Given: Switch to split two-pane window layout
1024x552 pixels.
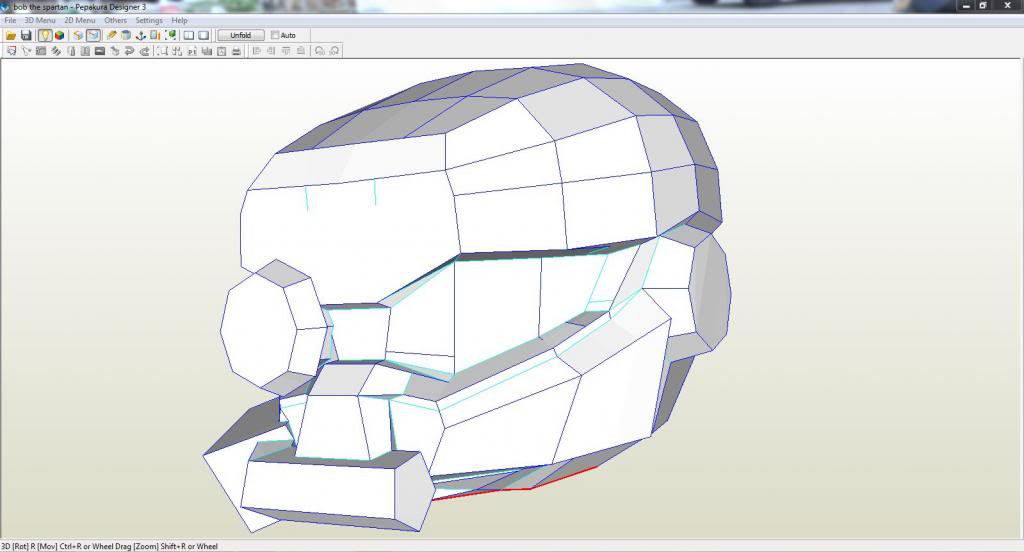Looking at the screenshot, I should (189, 35).
